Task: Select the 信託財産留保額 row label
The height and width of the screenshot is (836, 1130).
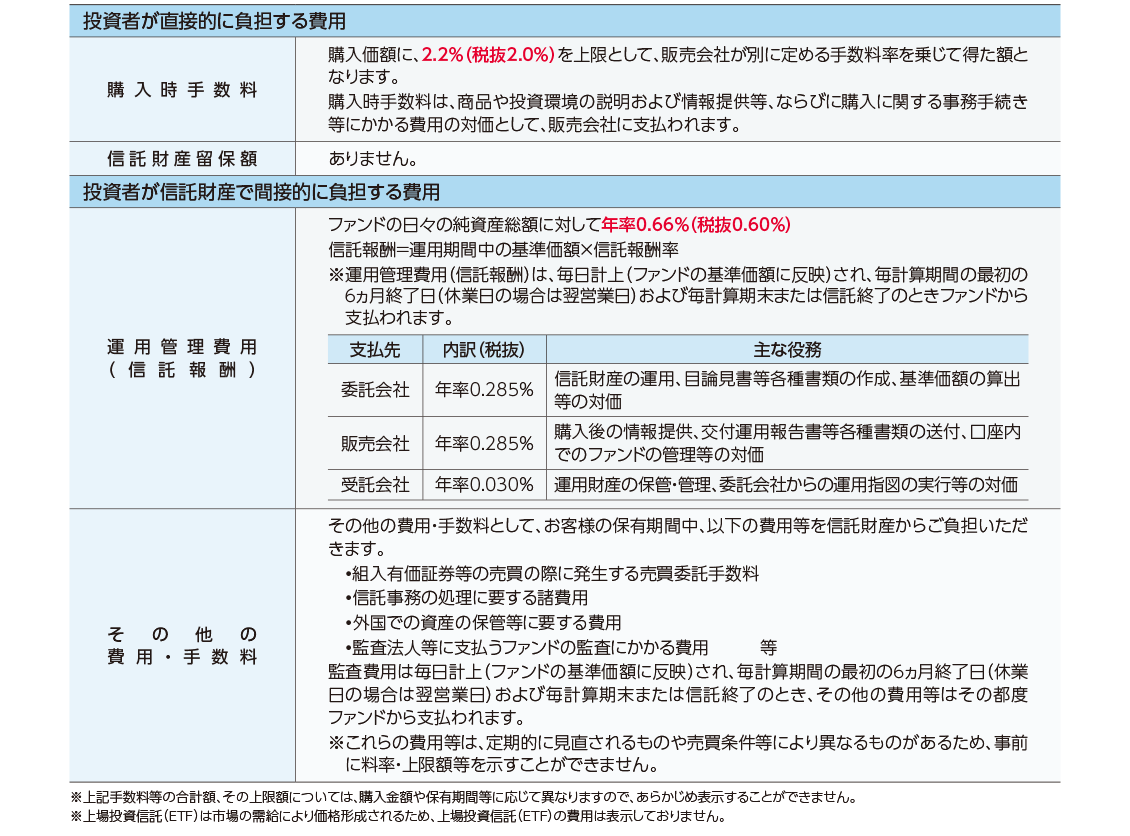Action: pos(182,158)
